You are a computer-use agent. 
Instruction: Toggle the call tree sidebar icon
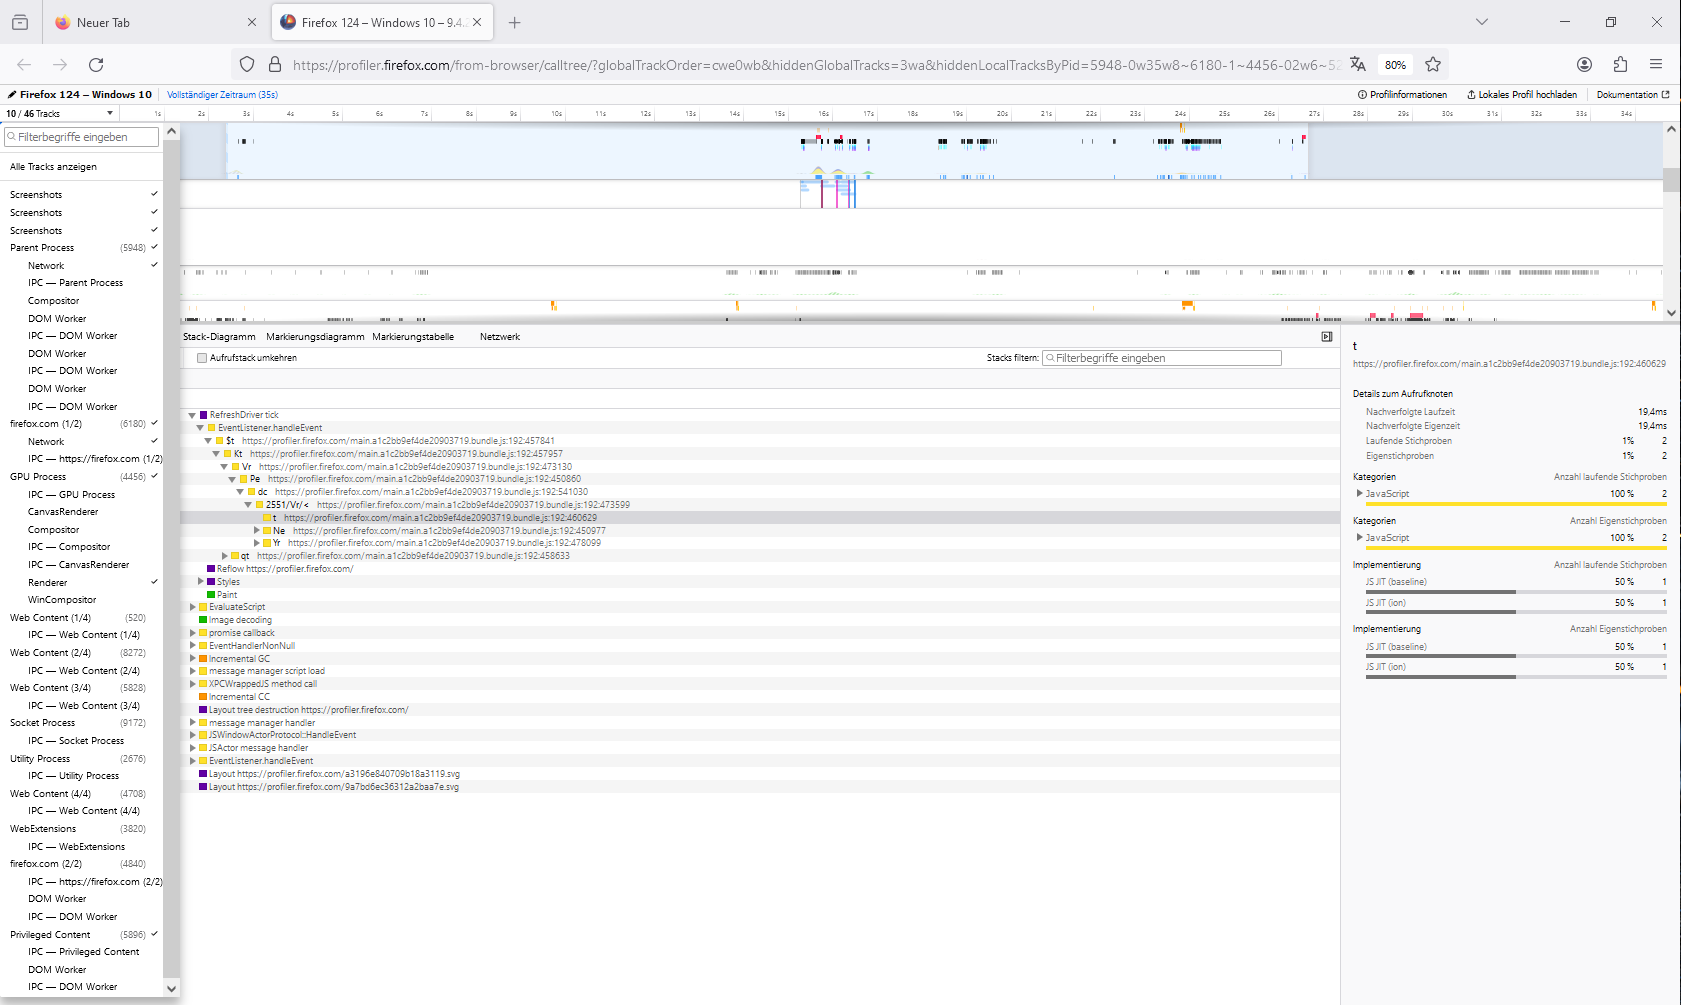tap(1327, 337)
